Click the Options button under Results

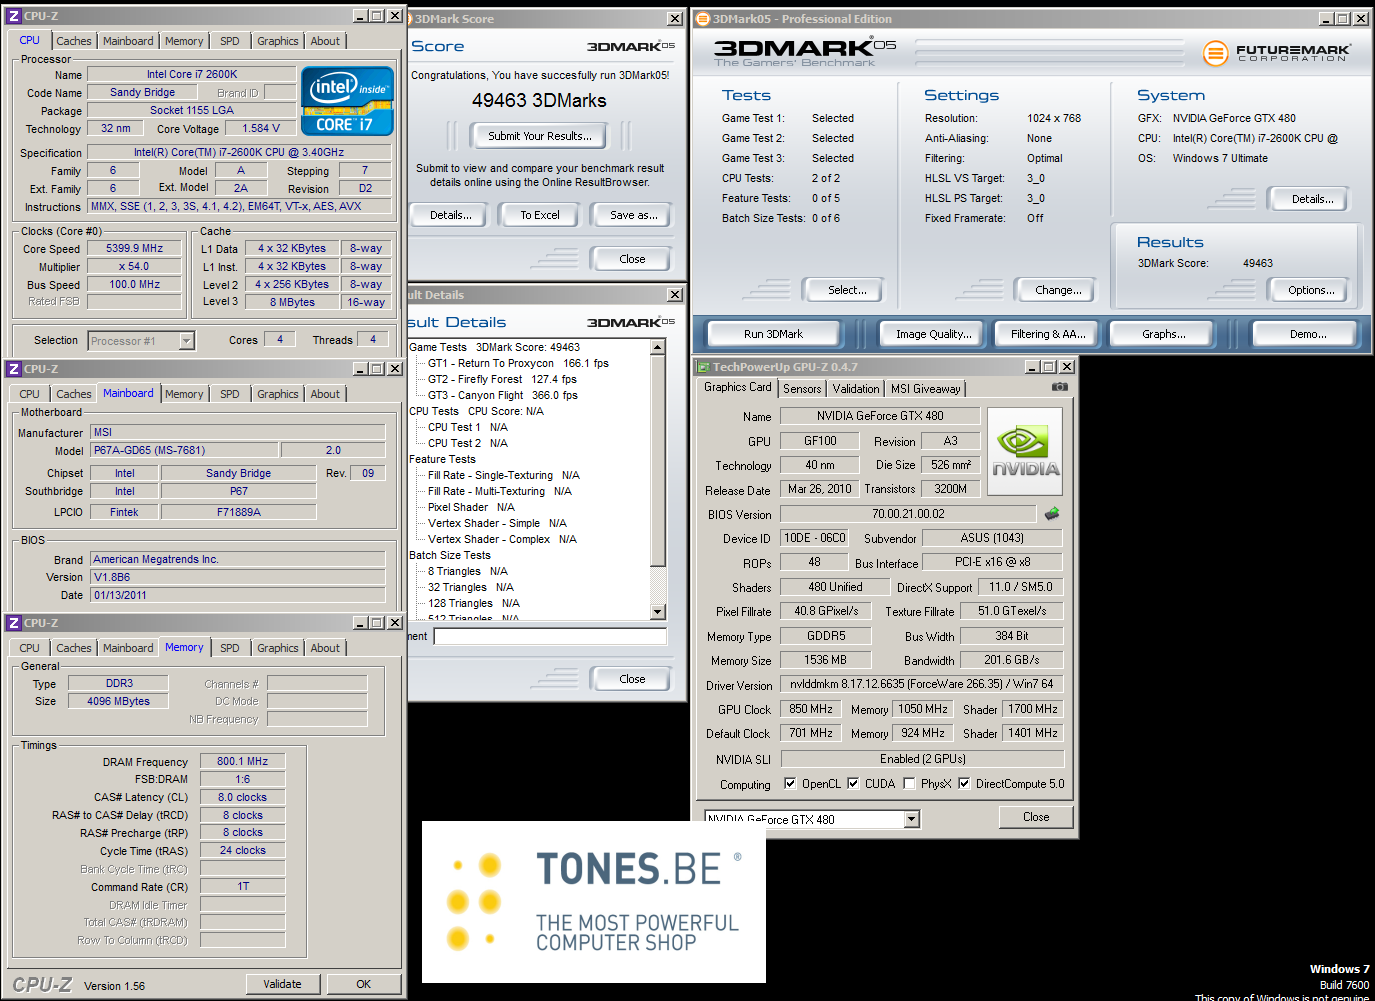point(1311,290)
